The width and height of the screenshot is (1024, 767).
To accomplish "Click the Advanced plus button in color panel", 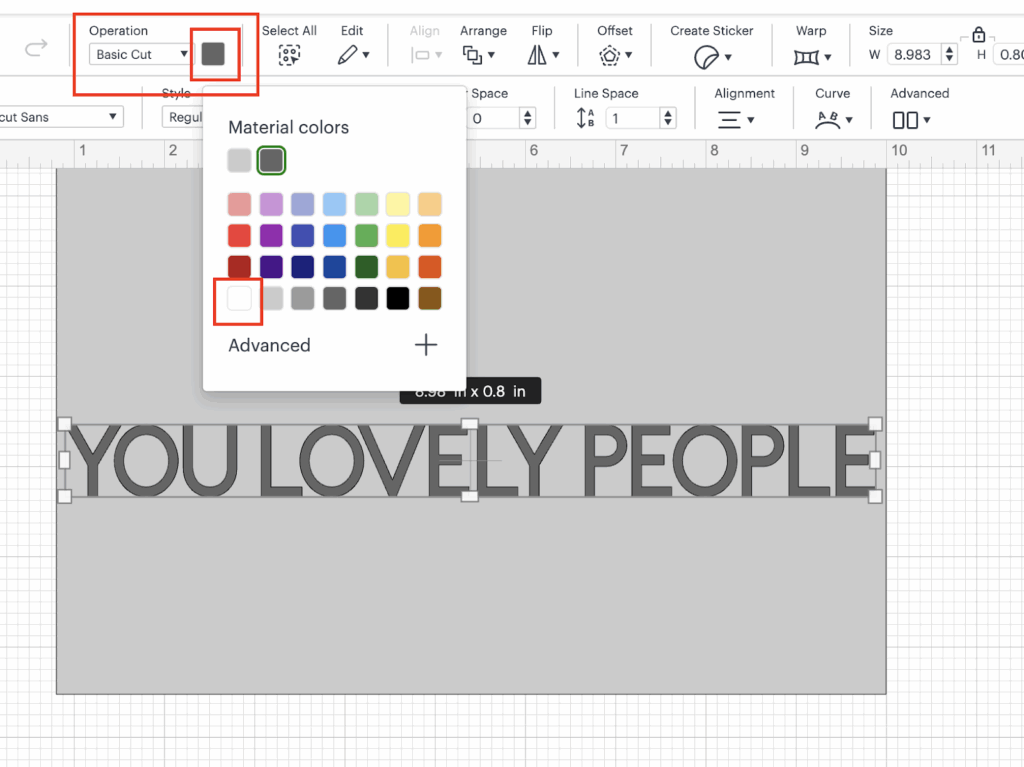I will pos(426,345).
